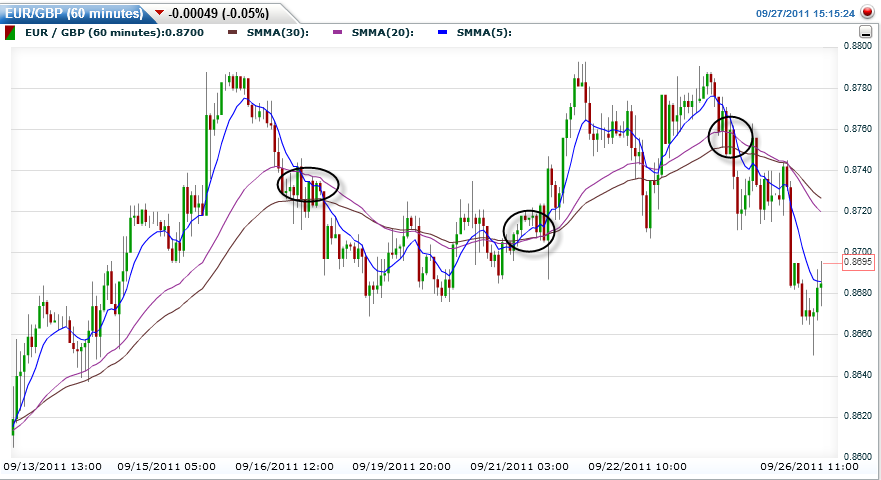Select the ellipse annotation near 09/21/2011
Image resolution: width=881 pixels, height=480 pixels.
click(x=528, y=231)
